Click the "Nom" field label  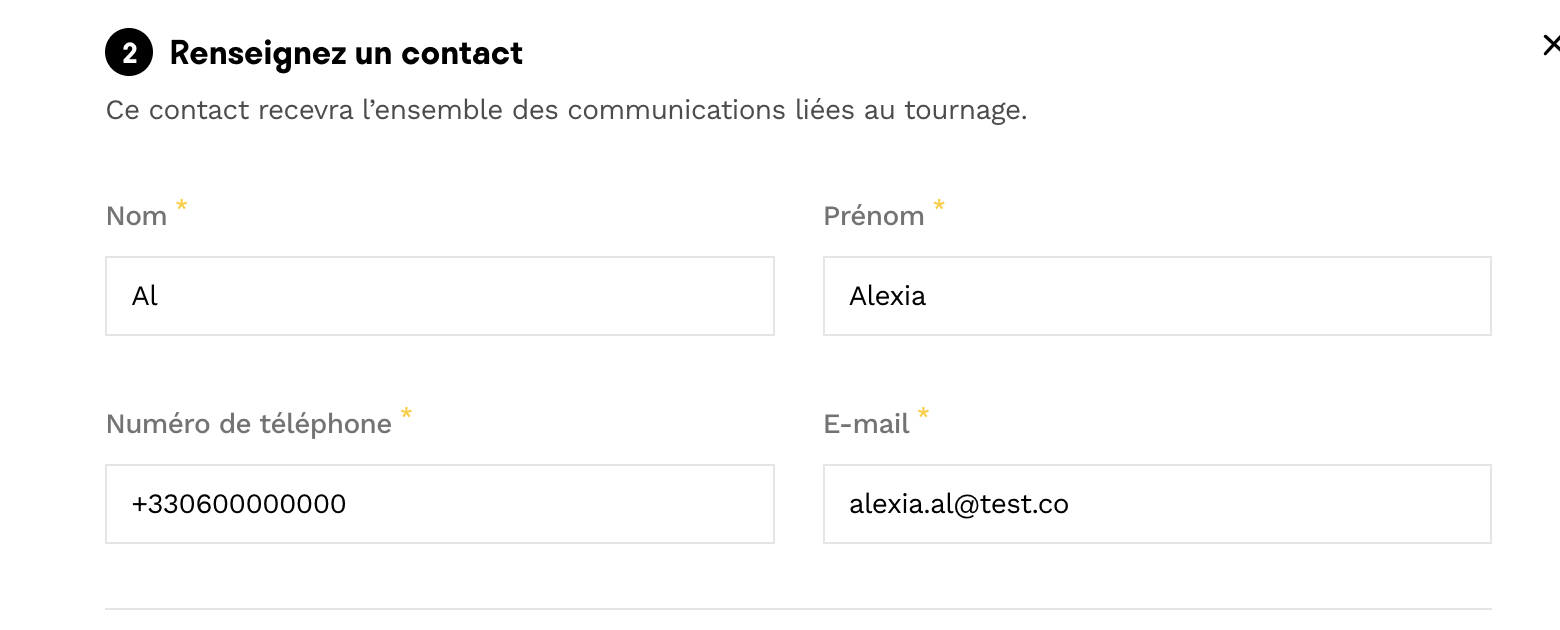[x=136, y=216]
